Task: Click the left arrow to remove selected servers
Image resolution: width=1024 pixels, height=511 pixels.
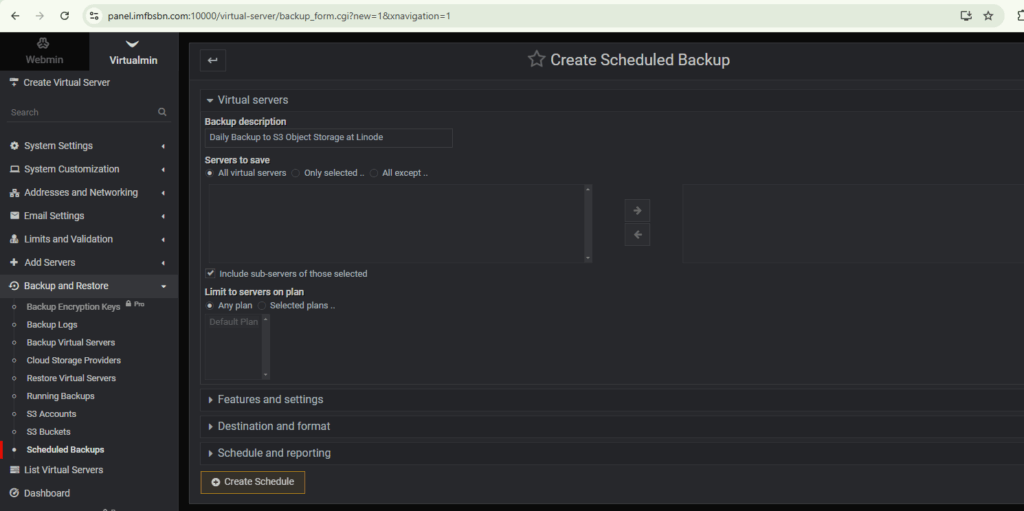Action: 637,235
